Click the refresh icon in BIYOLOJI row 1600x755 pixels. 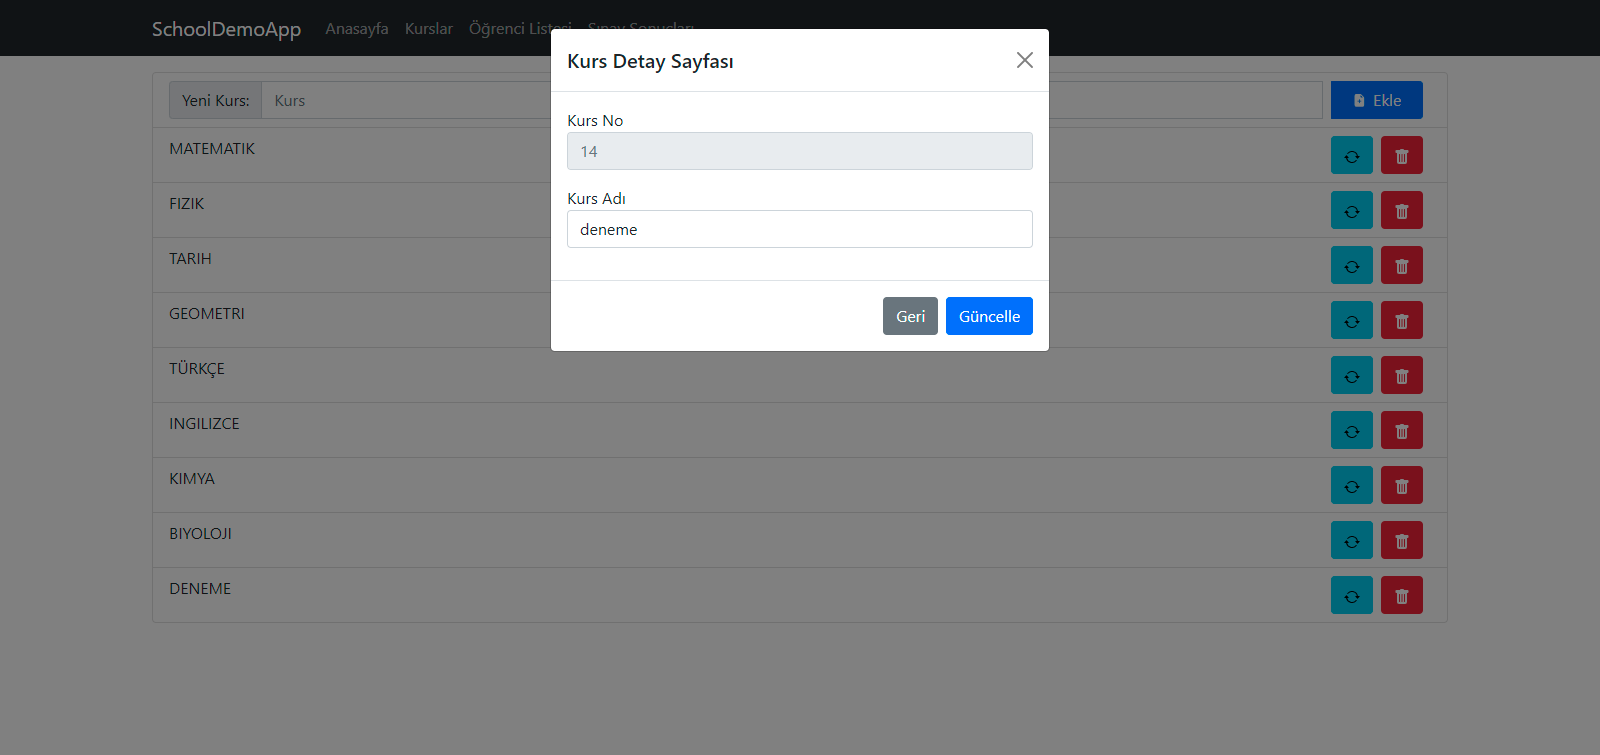pyautogui.click(x=1351, y=540)
